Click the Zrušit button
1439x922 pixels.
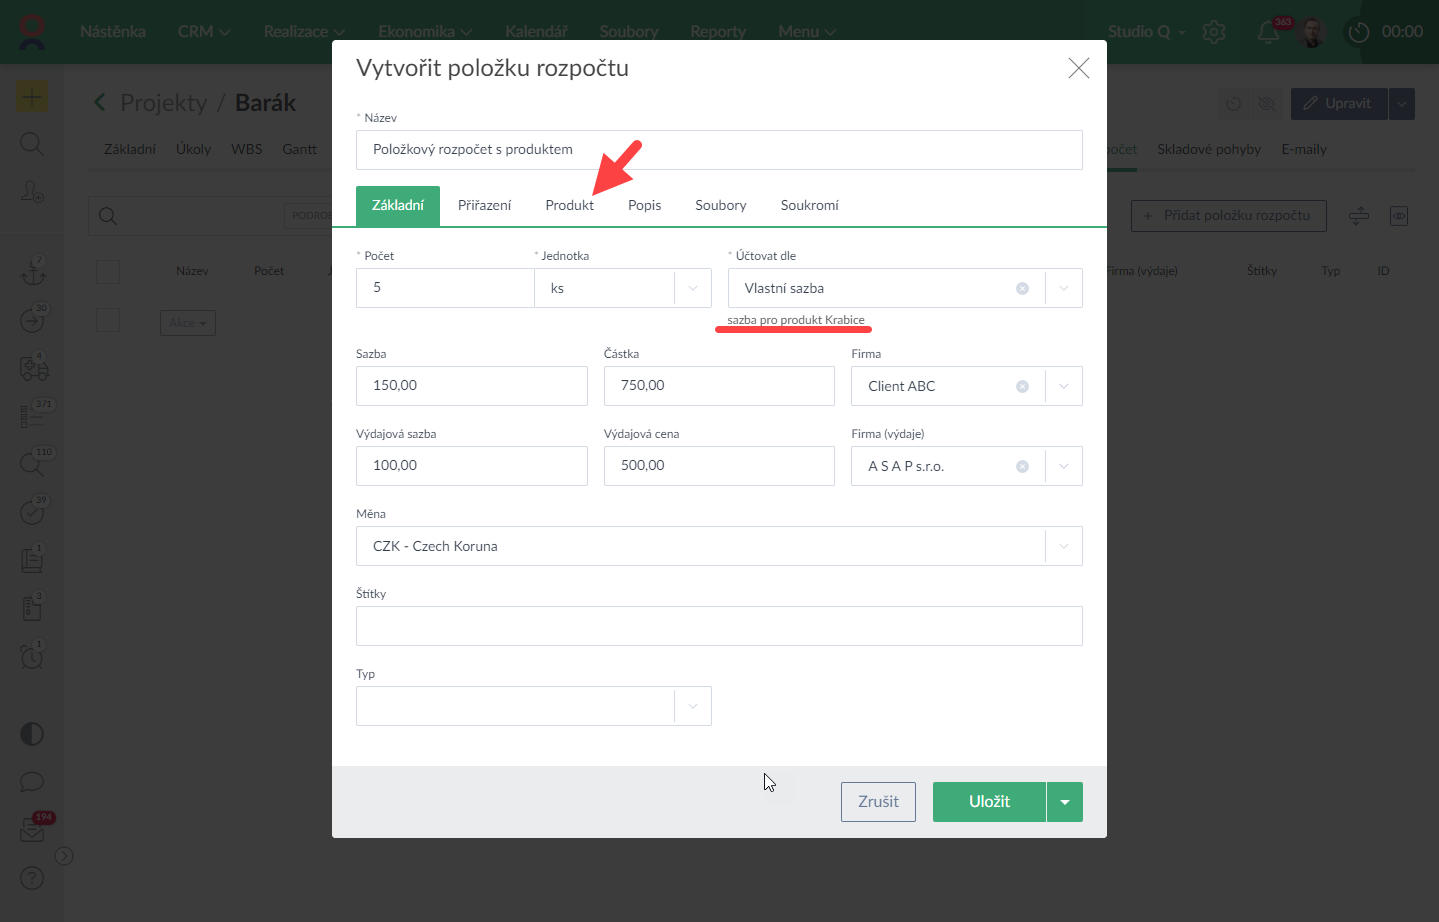point(878,802)
